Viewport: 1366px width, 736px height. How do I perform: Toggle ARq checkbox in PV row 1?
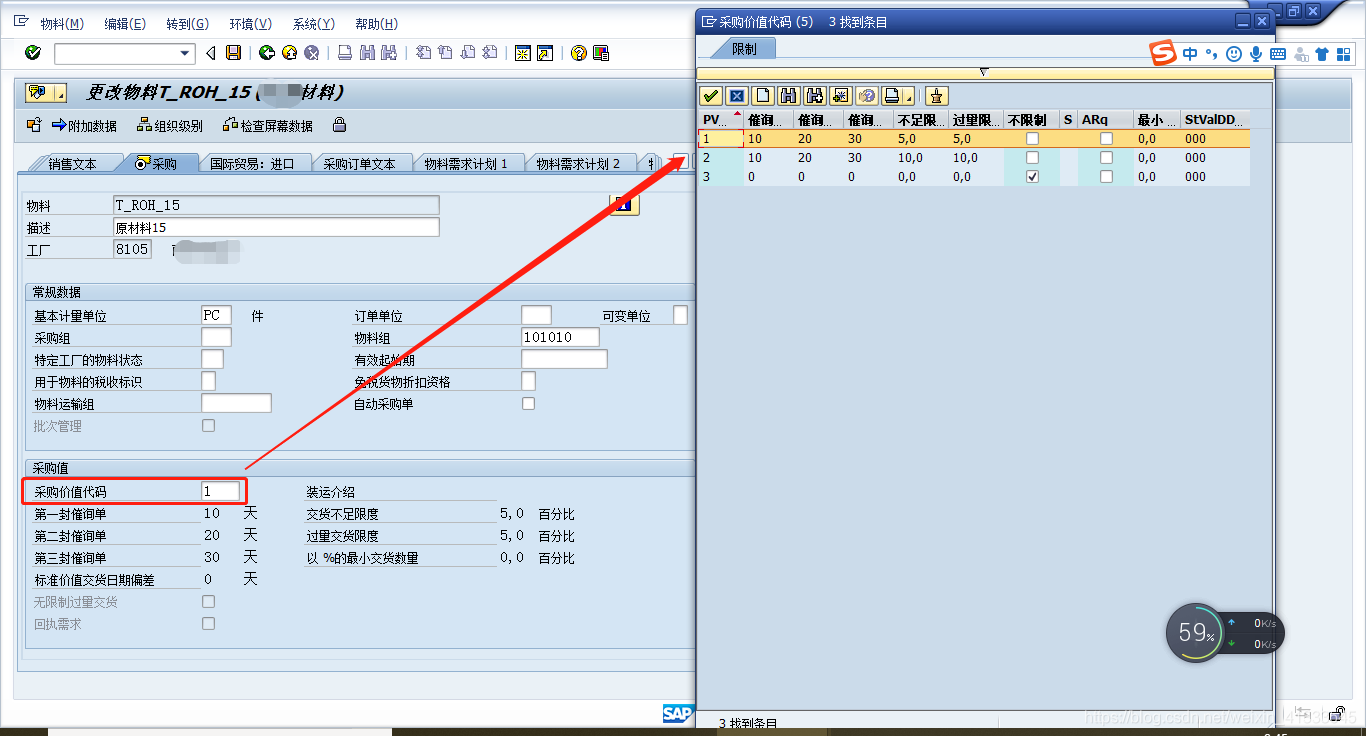point(1106,139)
